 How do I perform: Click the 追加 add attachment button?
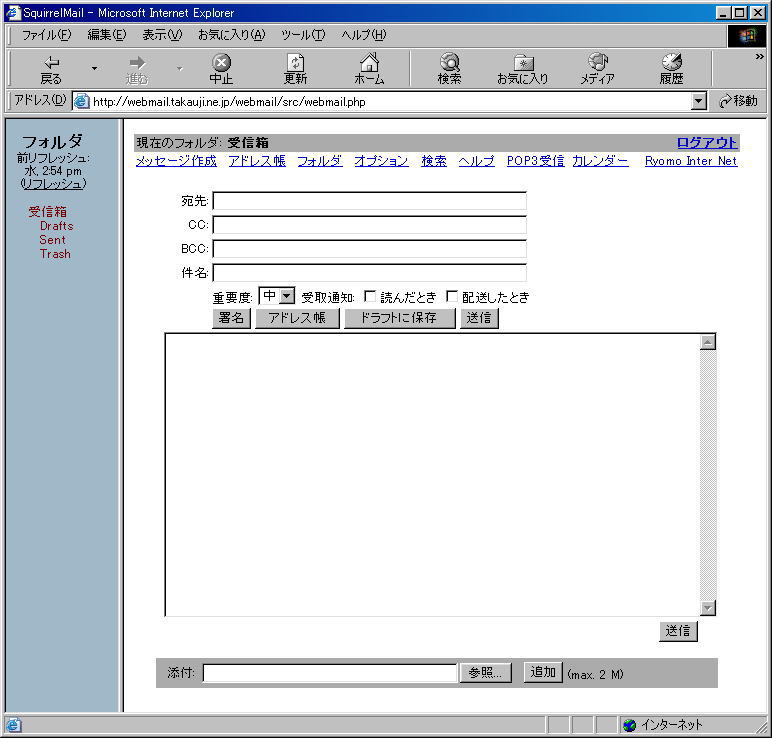[x=543, y=672]
